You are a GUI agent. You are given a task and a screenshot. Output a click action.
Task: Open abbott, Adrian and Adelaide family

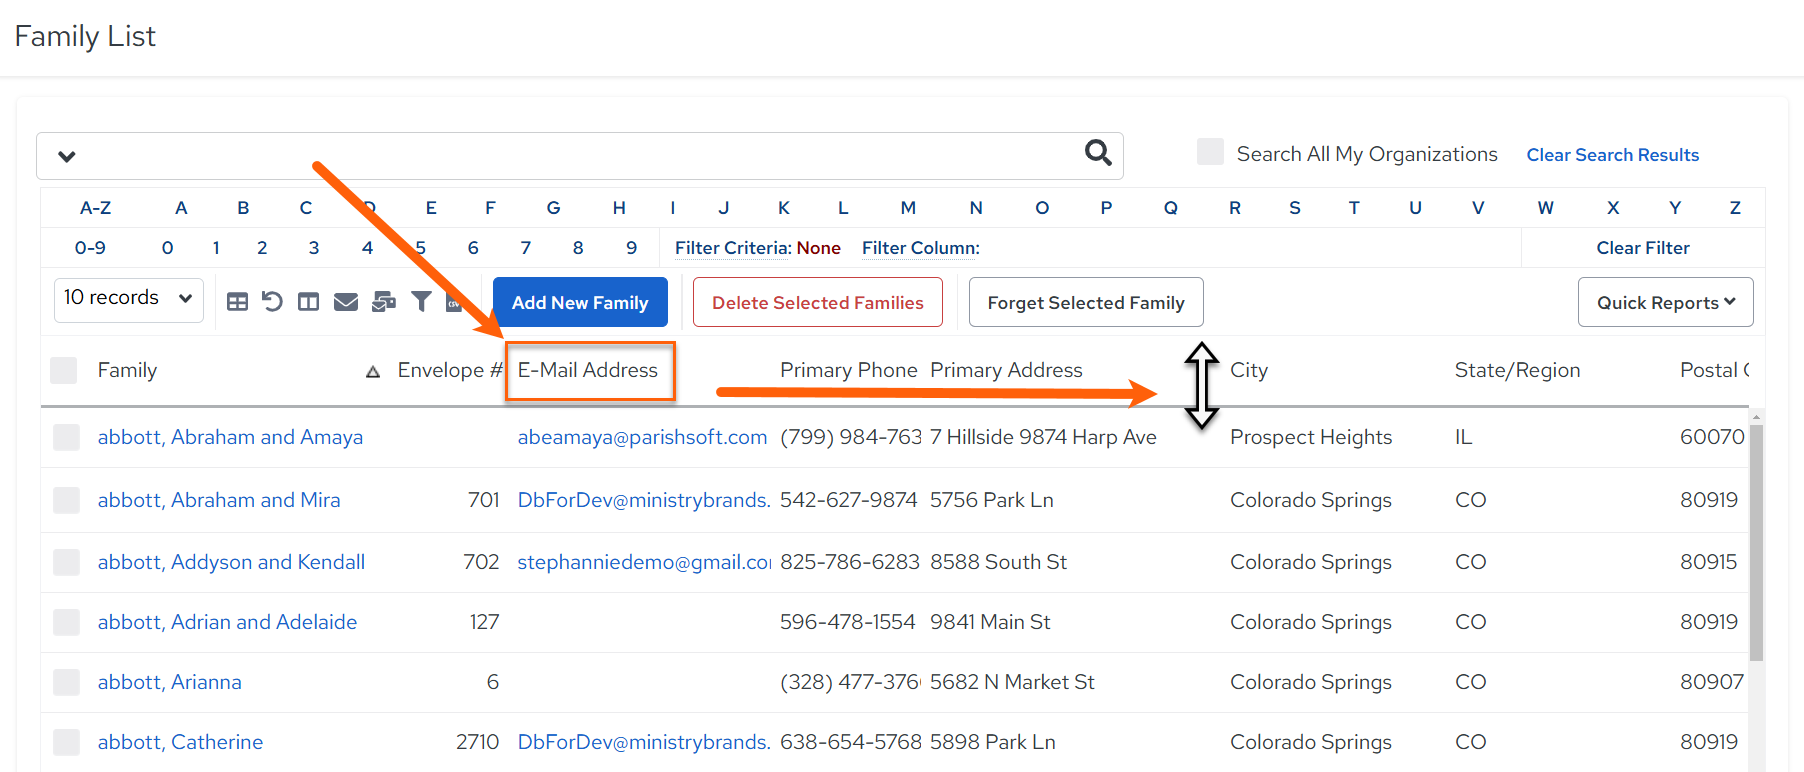click(x=227, y=622)
